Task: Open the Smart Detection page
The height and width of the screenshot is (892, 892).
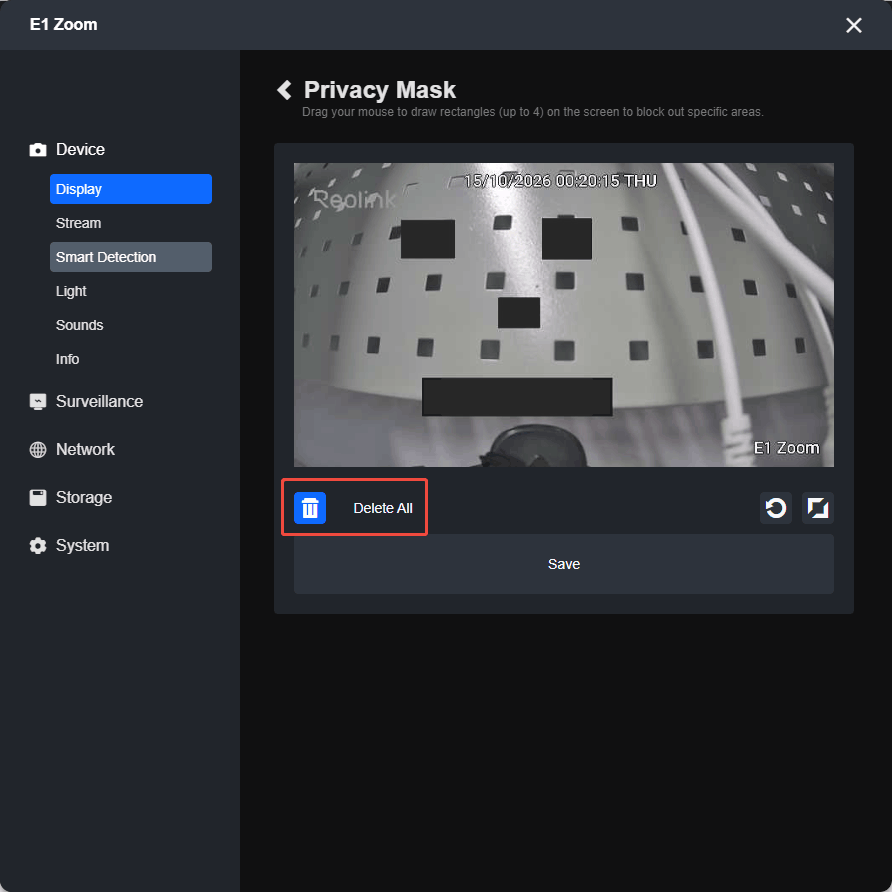Action: (x=131, y=257)
